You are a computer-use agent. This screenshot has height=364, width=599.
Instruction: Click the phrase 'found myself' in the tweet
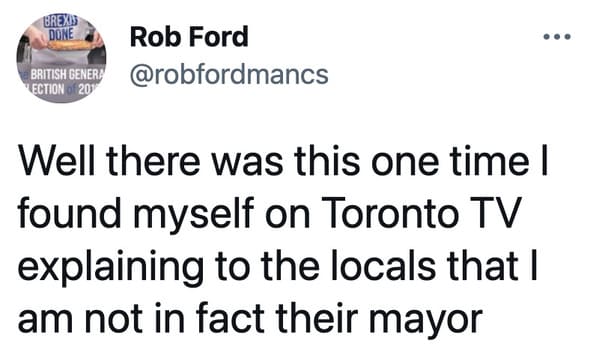coord(136,215)
